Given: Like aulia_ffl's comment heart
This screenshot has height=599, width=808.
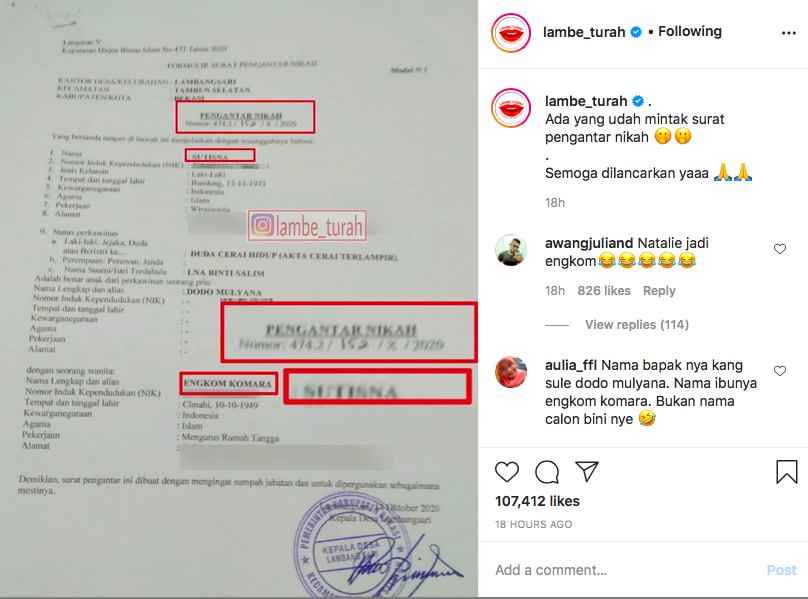Looking at the screenshot, I should coord(780,371).
